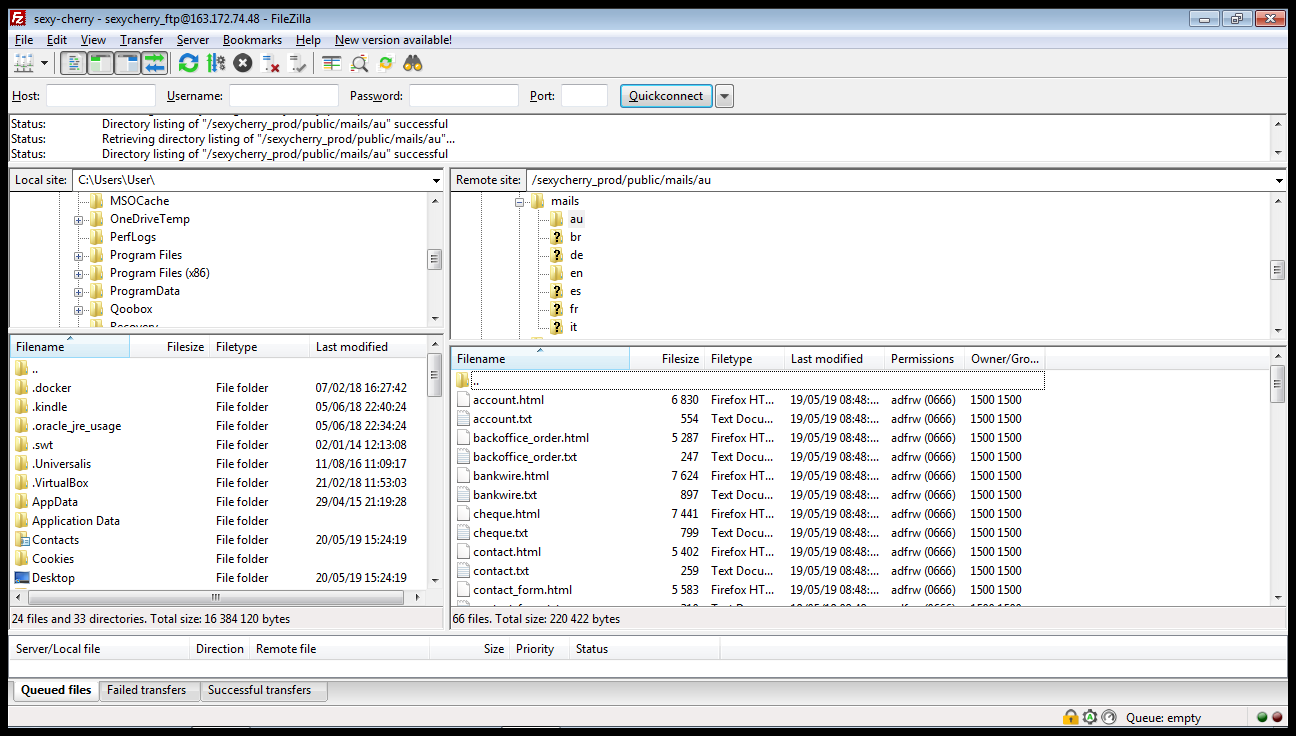The width and height of the screenshot is (1296, 736).
Task: Toggle transfer queue display
Action: coord(154,64)
